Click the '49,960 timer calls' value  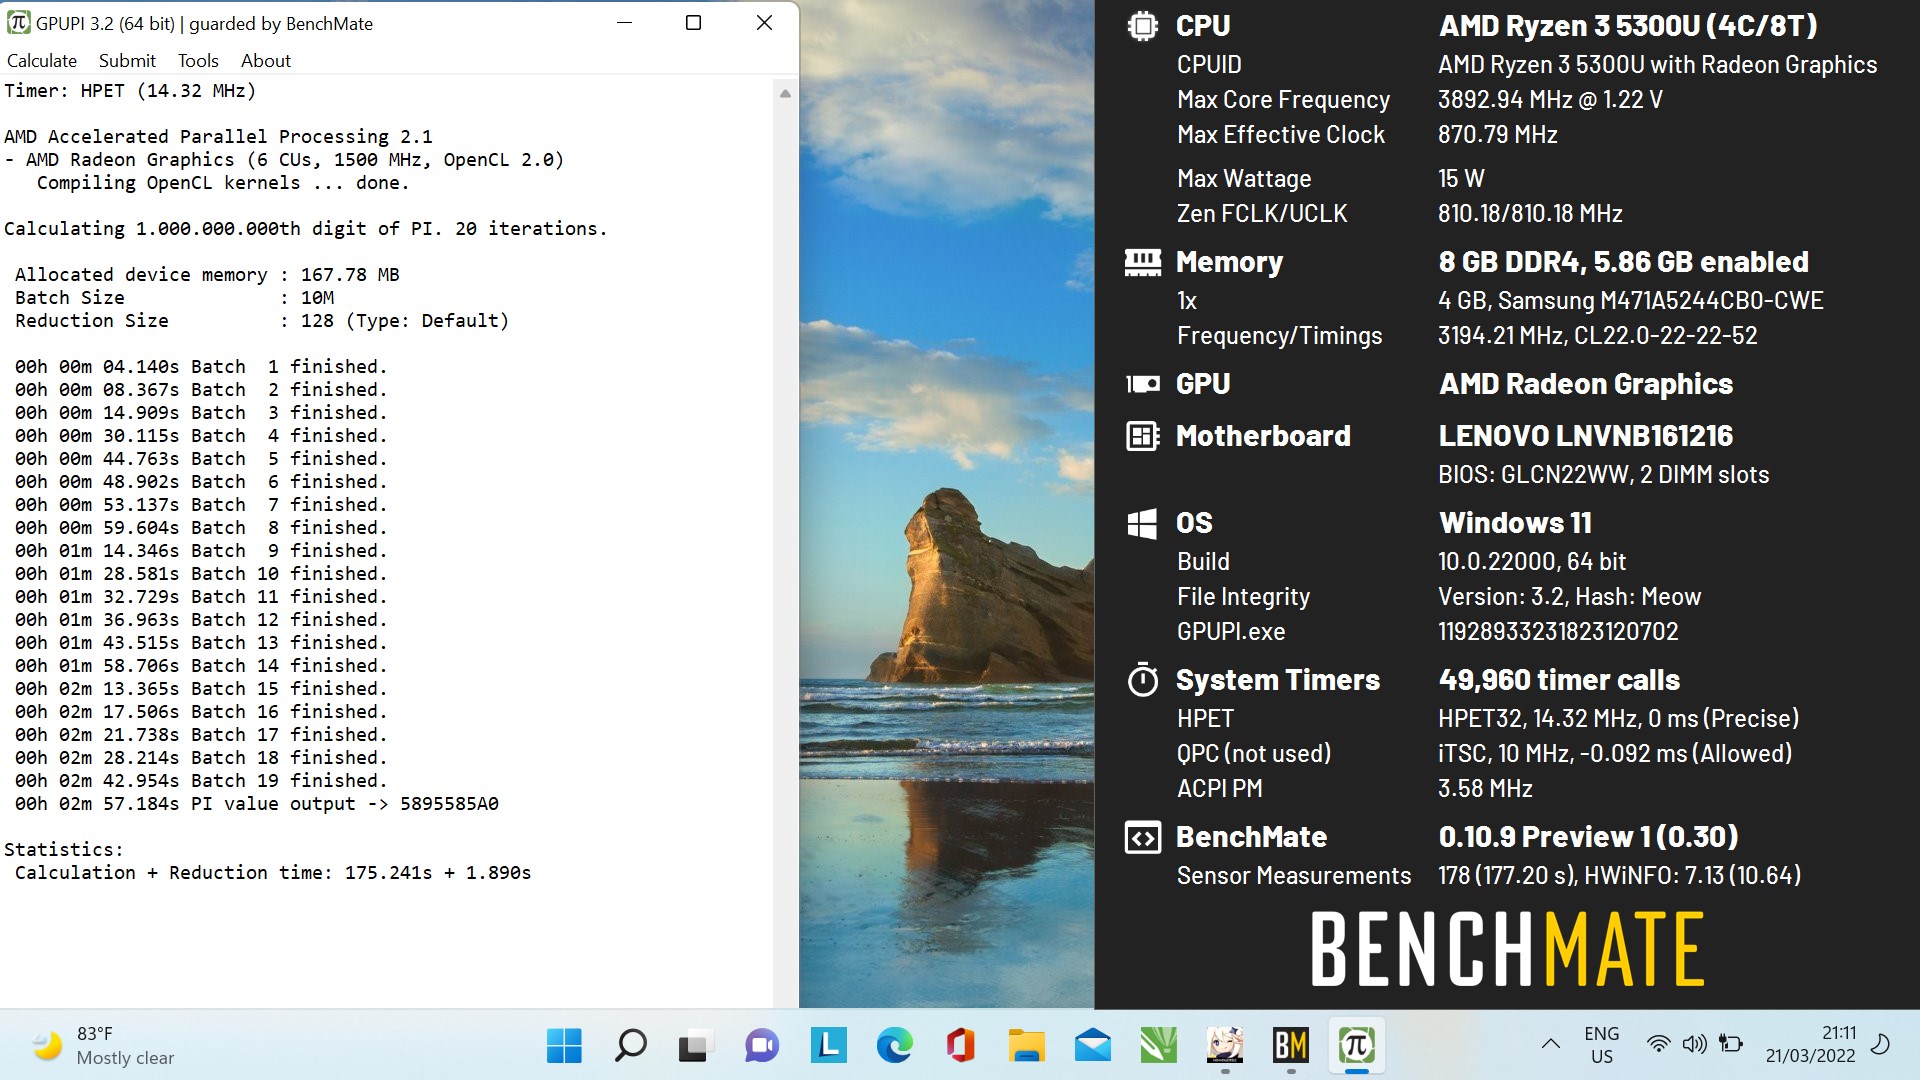tap(1559, 680)
